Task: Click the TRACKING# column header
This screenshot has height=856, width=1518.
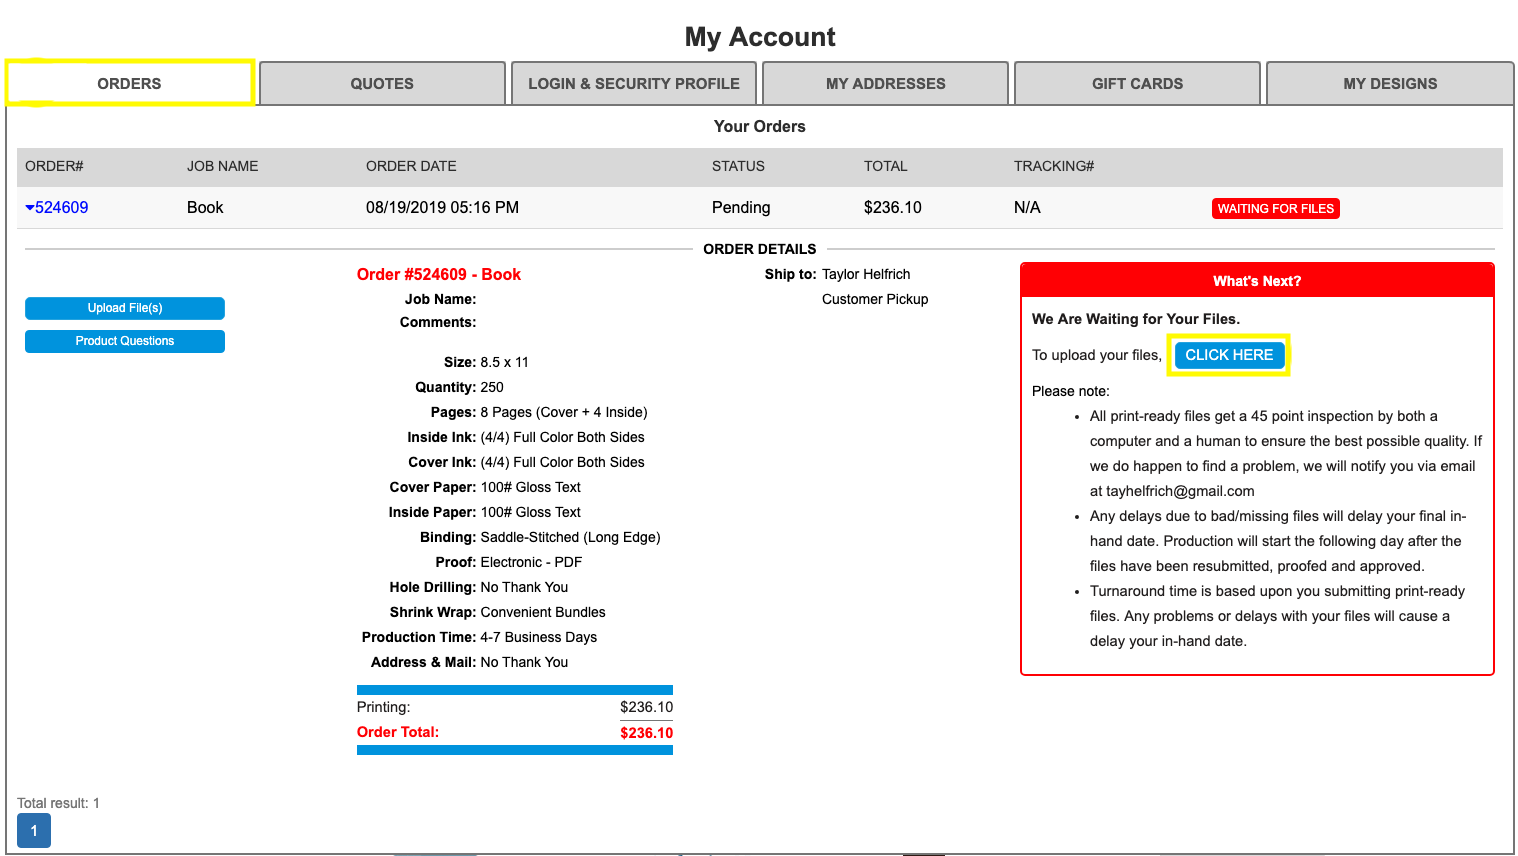Action: coord(1054,166)
